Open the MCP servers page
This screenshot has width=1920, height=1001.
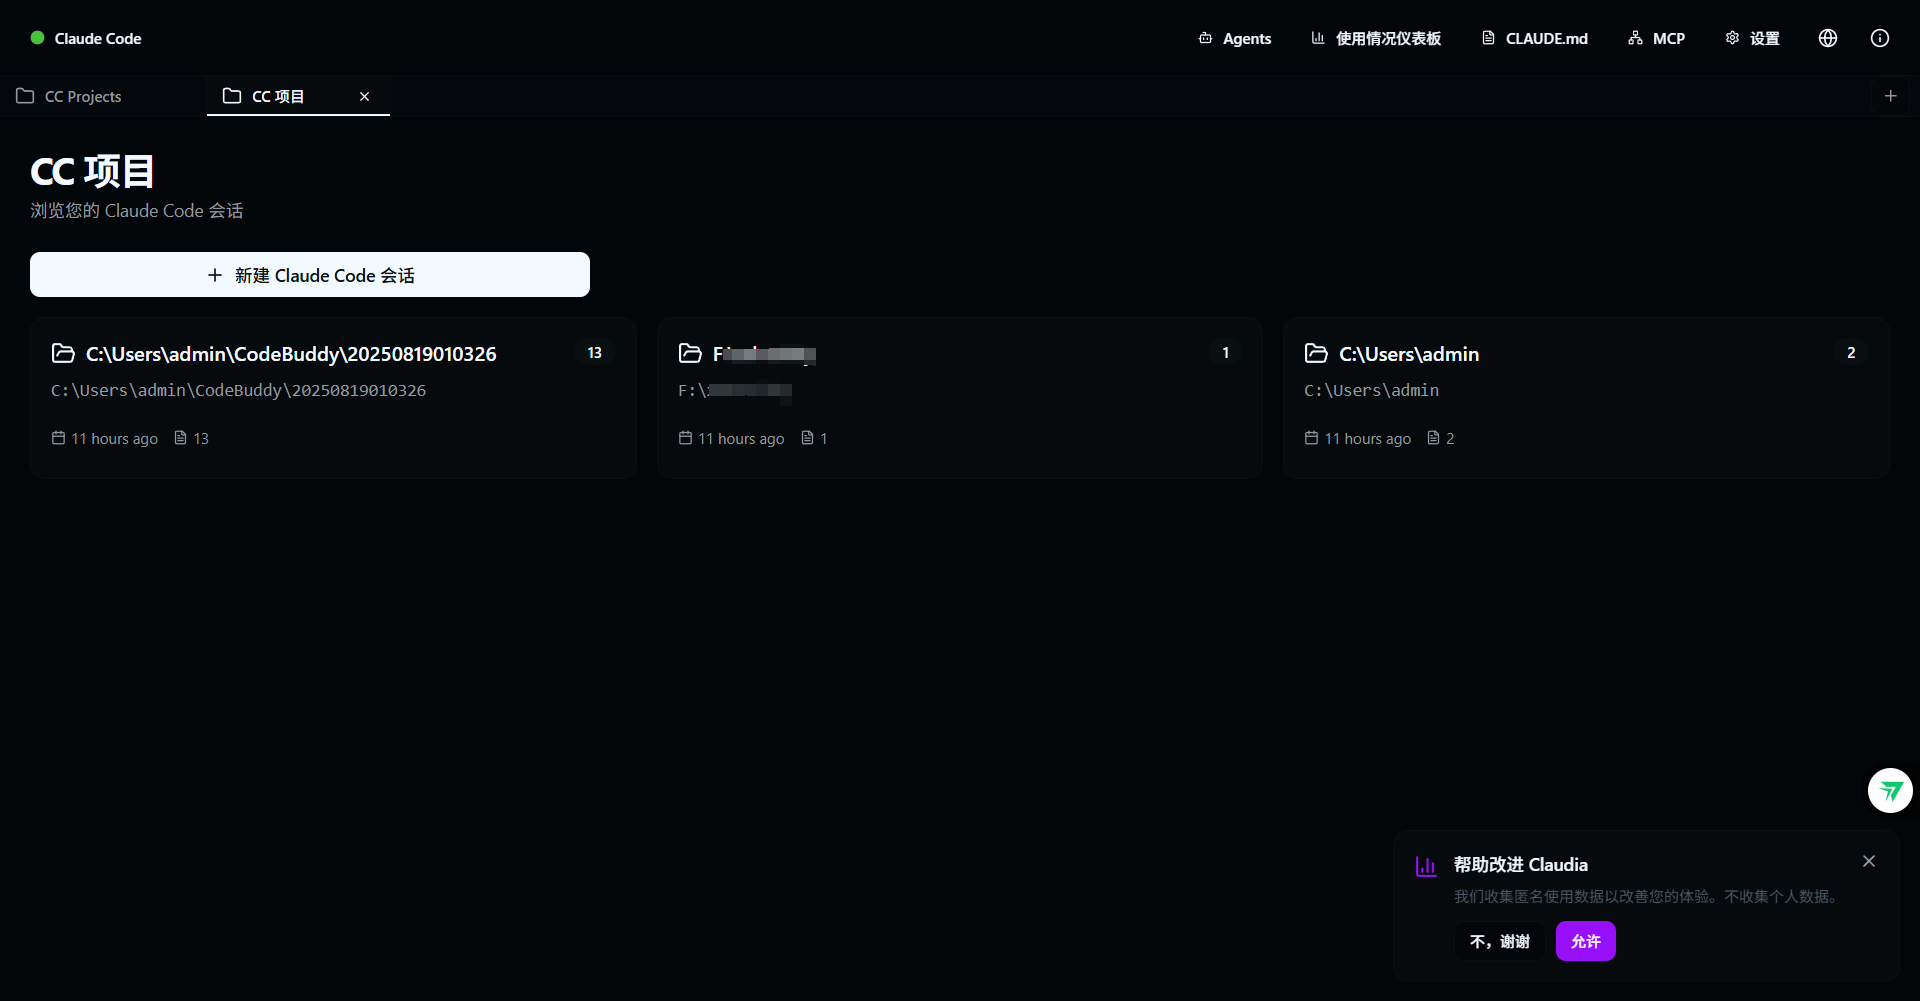pyautogui.click(x=1656, y=38)
